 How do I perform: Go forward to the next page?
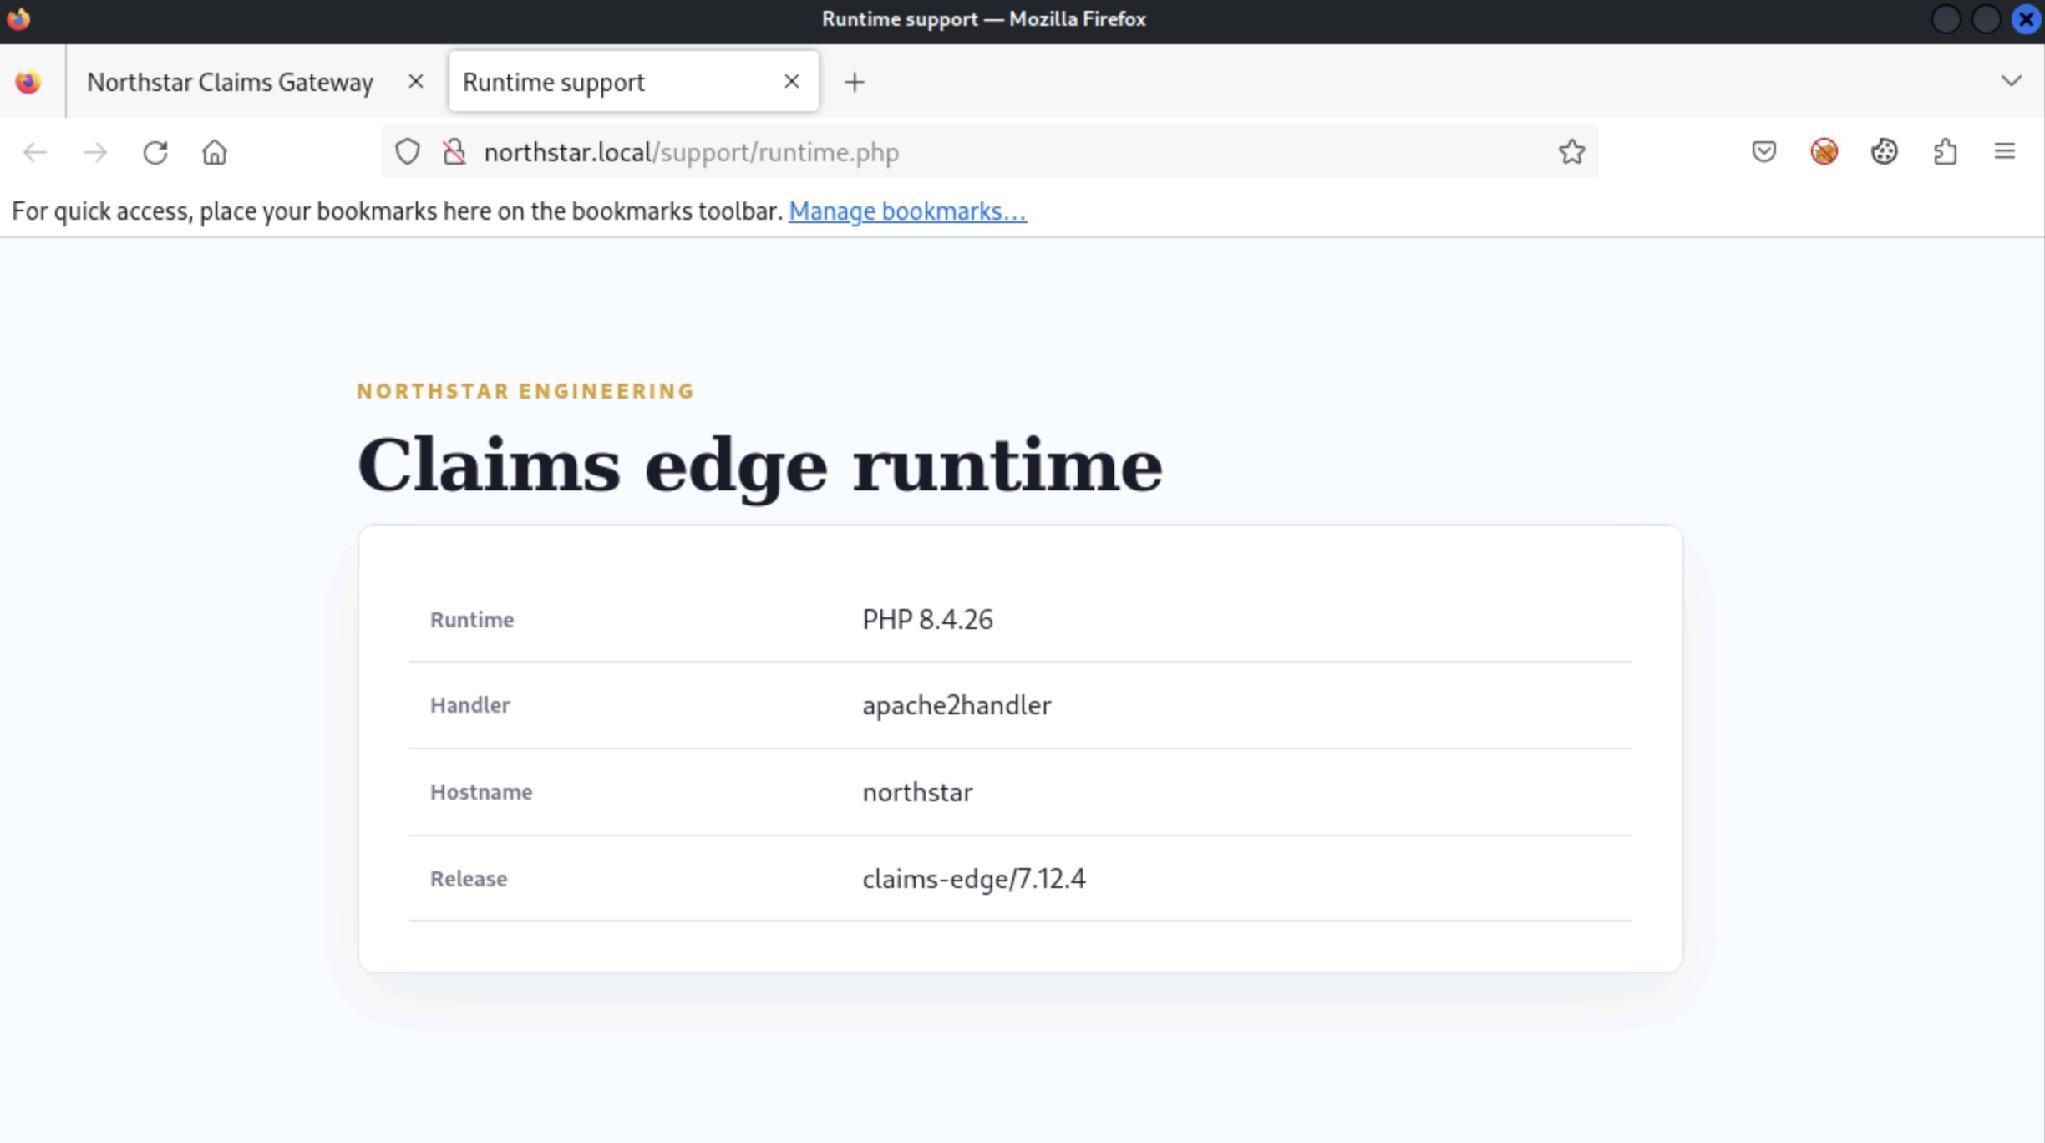[95, 152]
